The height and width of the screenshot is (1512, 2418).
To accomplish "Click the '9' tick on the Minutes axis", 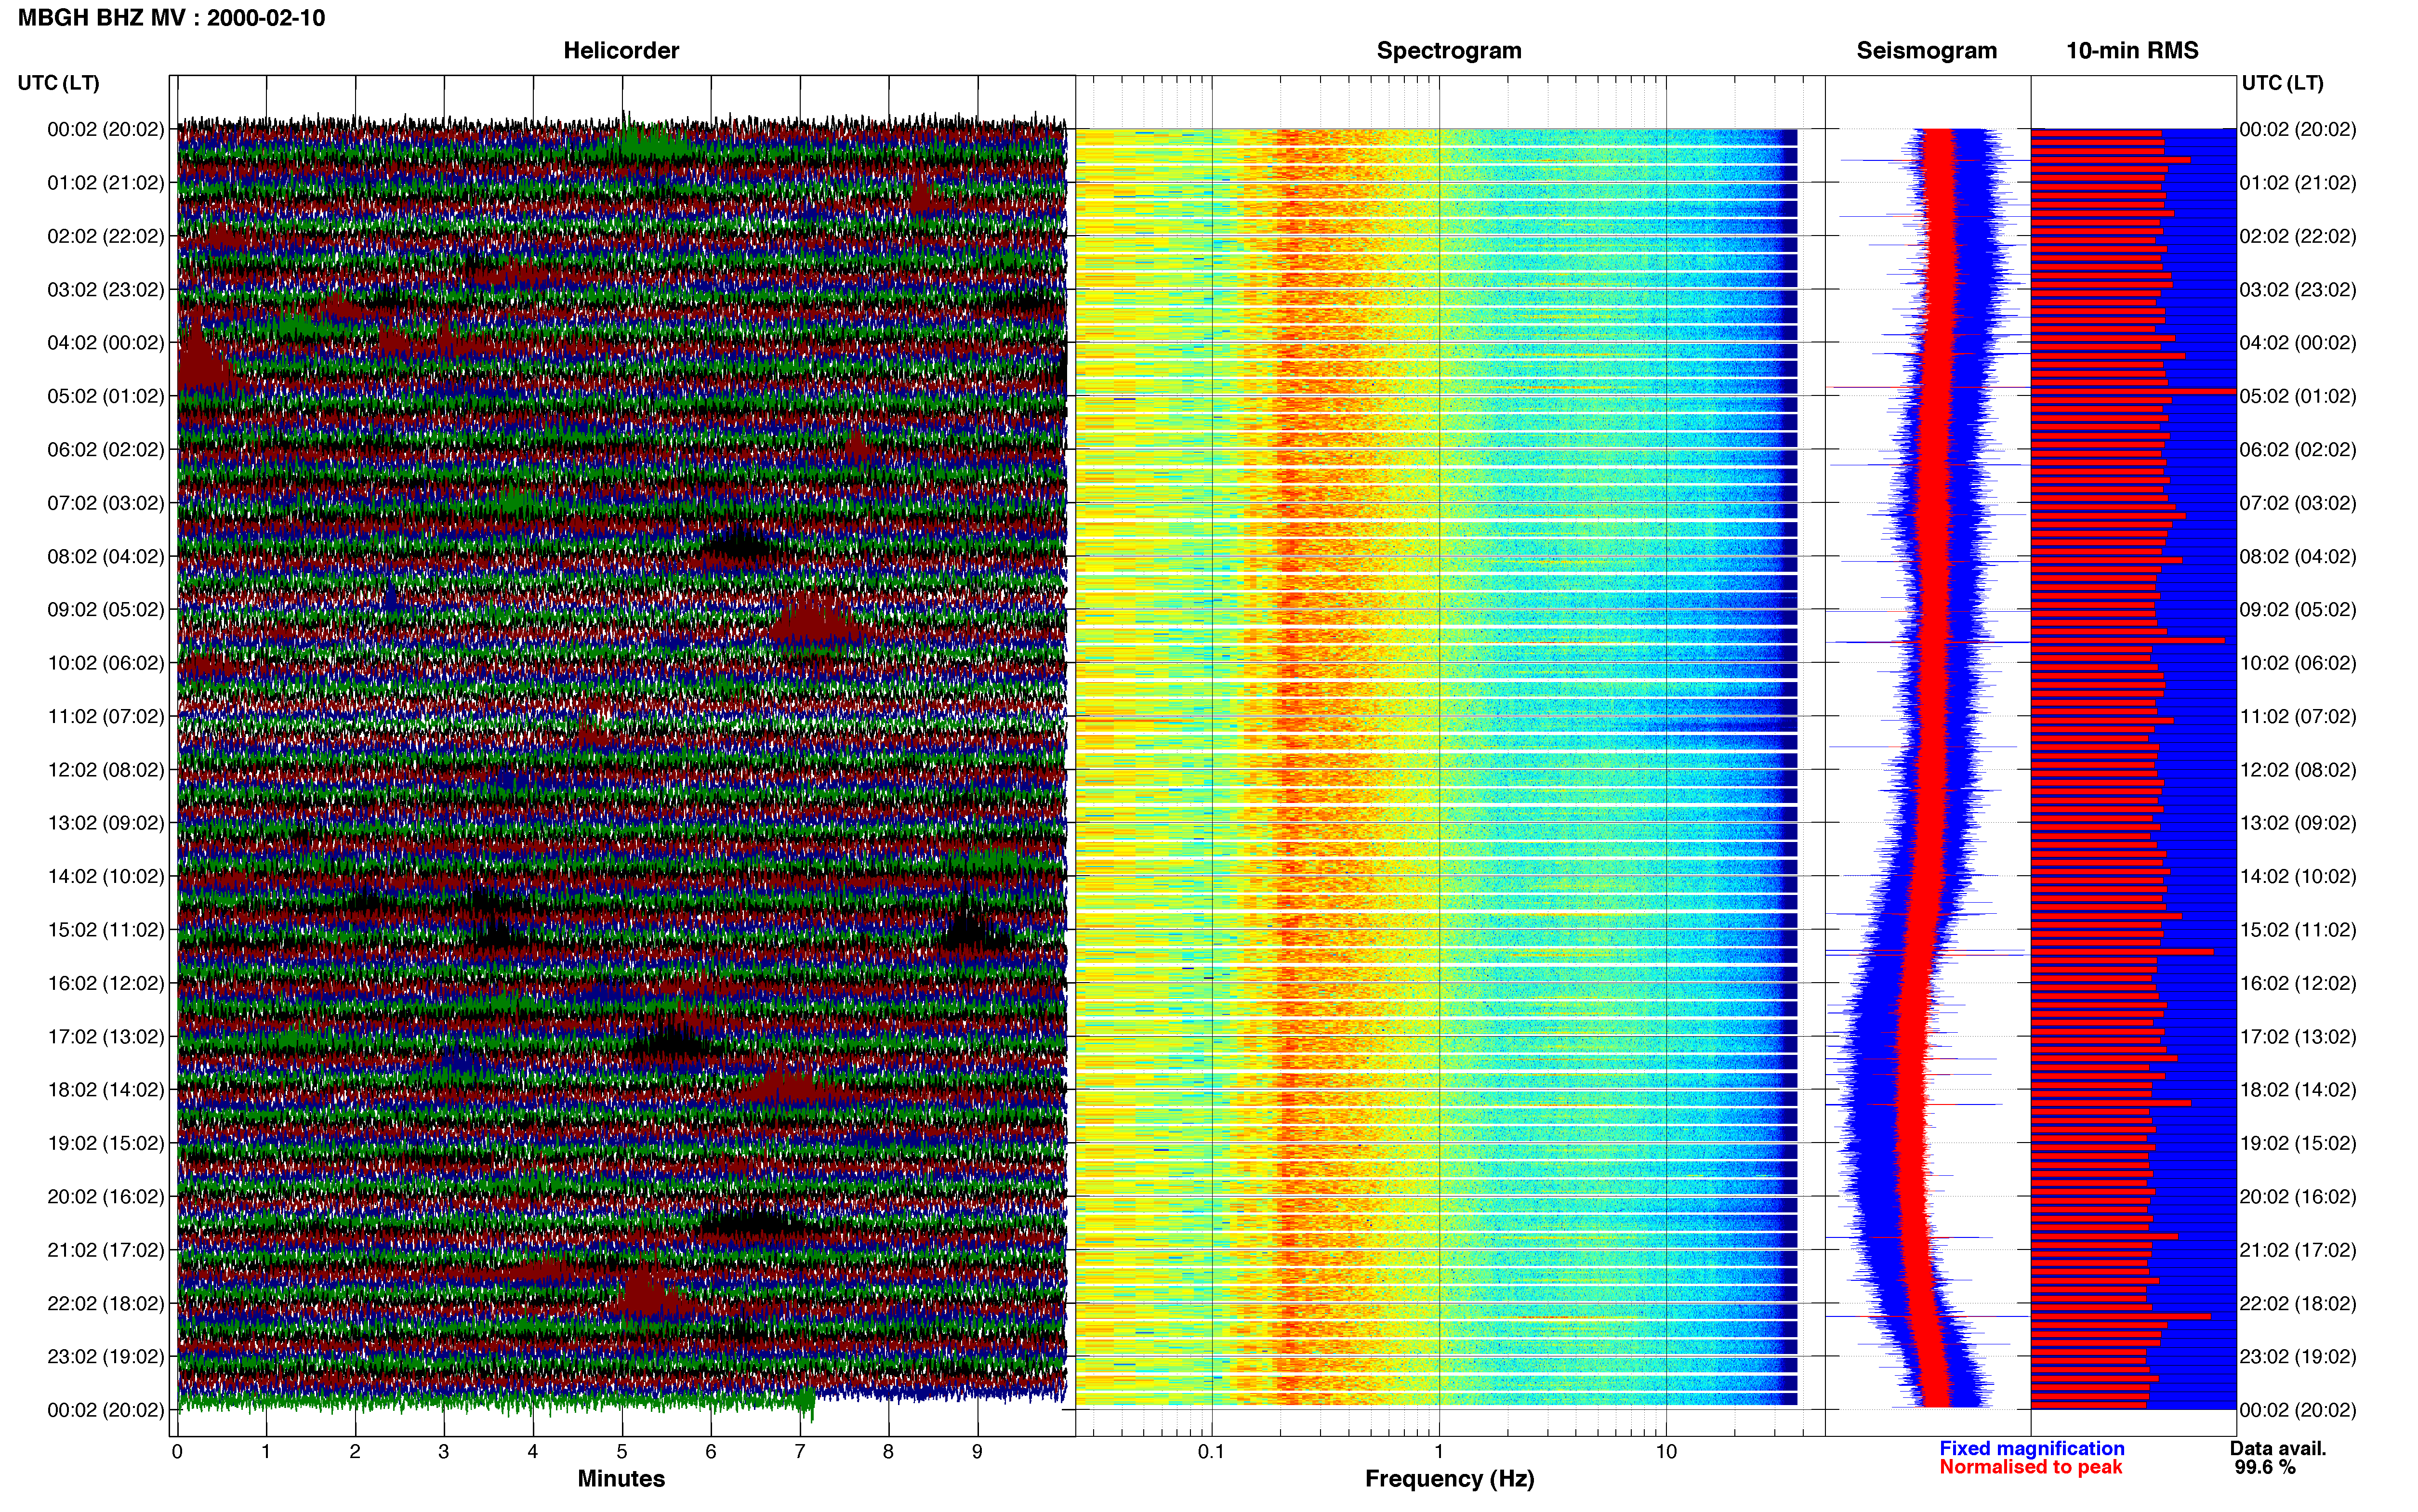I will coord(977,1452).
